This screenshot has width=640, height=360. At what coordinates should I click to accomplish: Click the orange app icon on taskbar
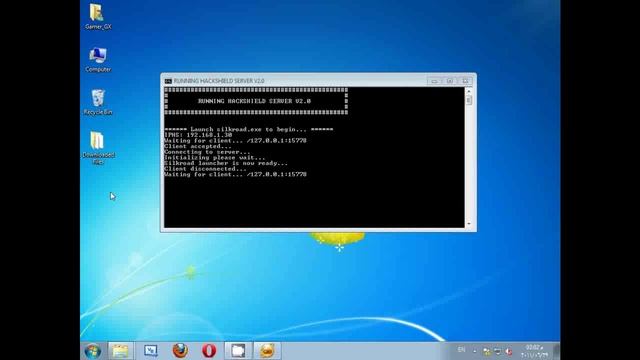267,351
